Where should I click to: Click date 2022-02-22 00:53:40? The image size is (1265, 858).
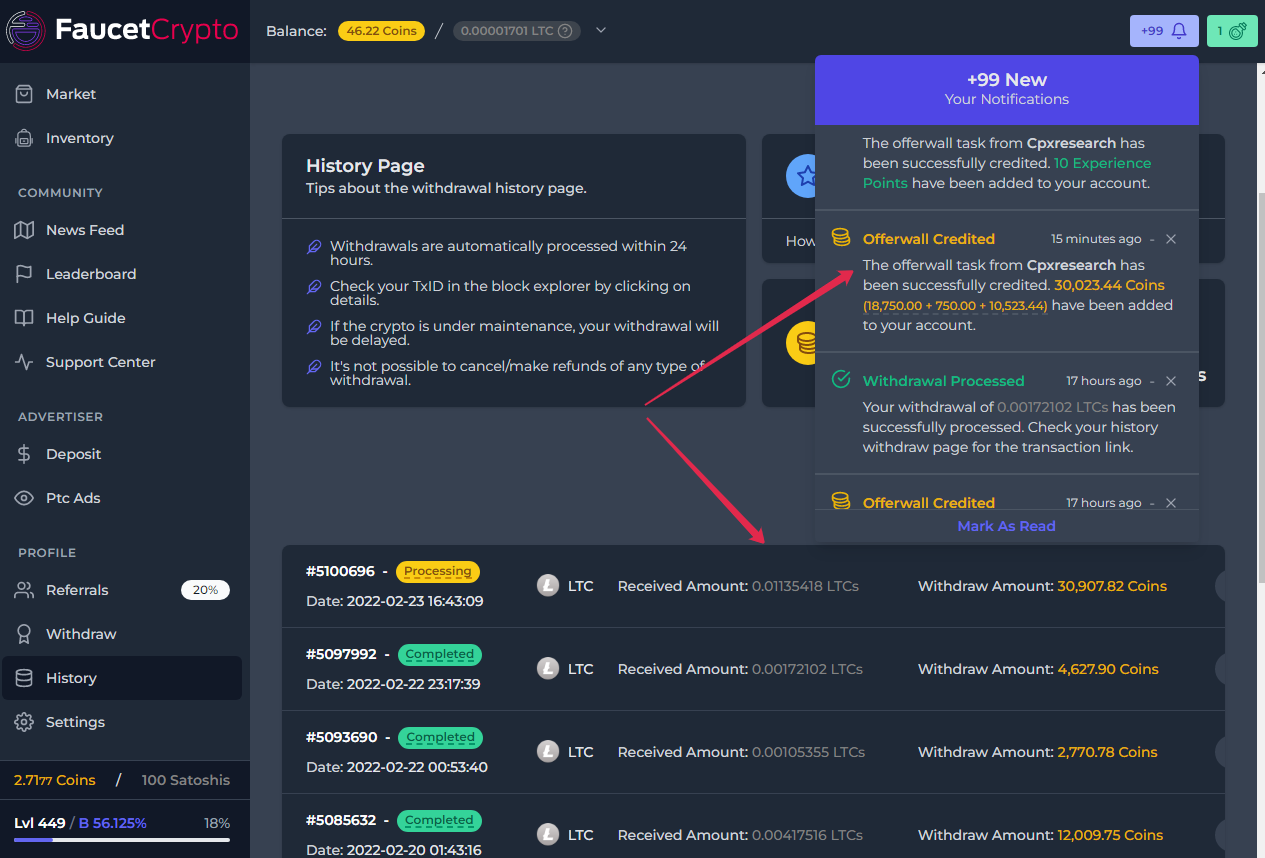click(x=417, y=767)
